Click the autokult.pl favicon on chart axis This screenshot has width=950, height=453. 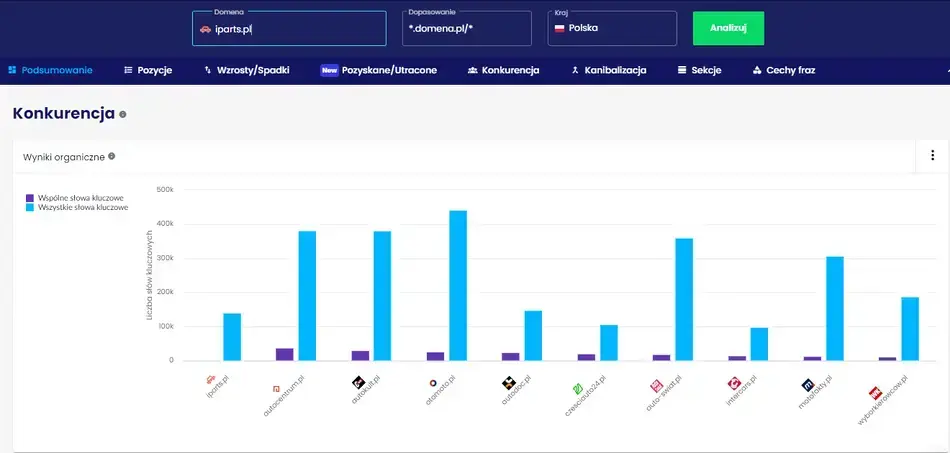(x=358, y=382)
